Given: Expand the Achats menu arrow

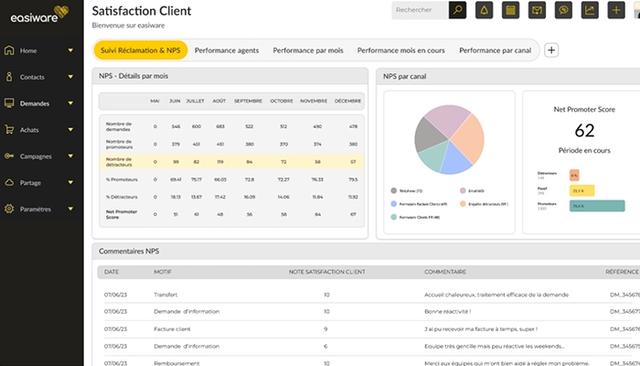Looking at the screenshot, I should point(71,130).
